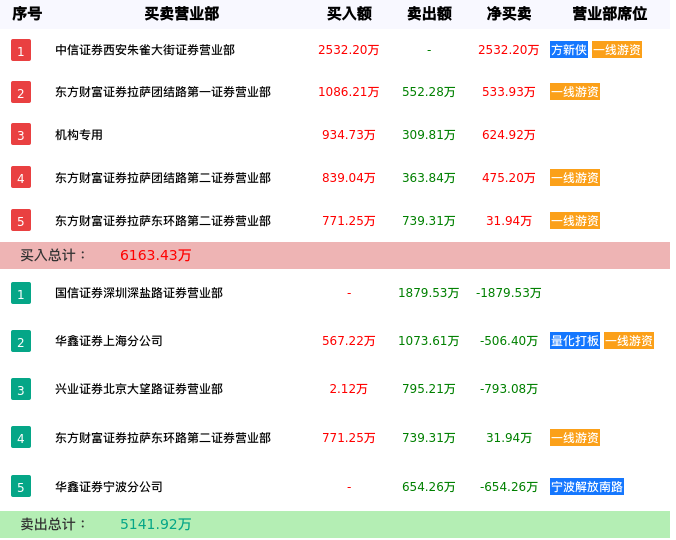
Task: Click the 净买卖 column header
Action: coord(509,14)
